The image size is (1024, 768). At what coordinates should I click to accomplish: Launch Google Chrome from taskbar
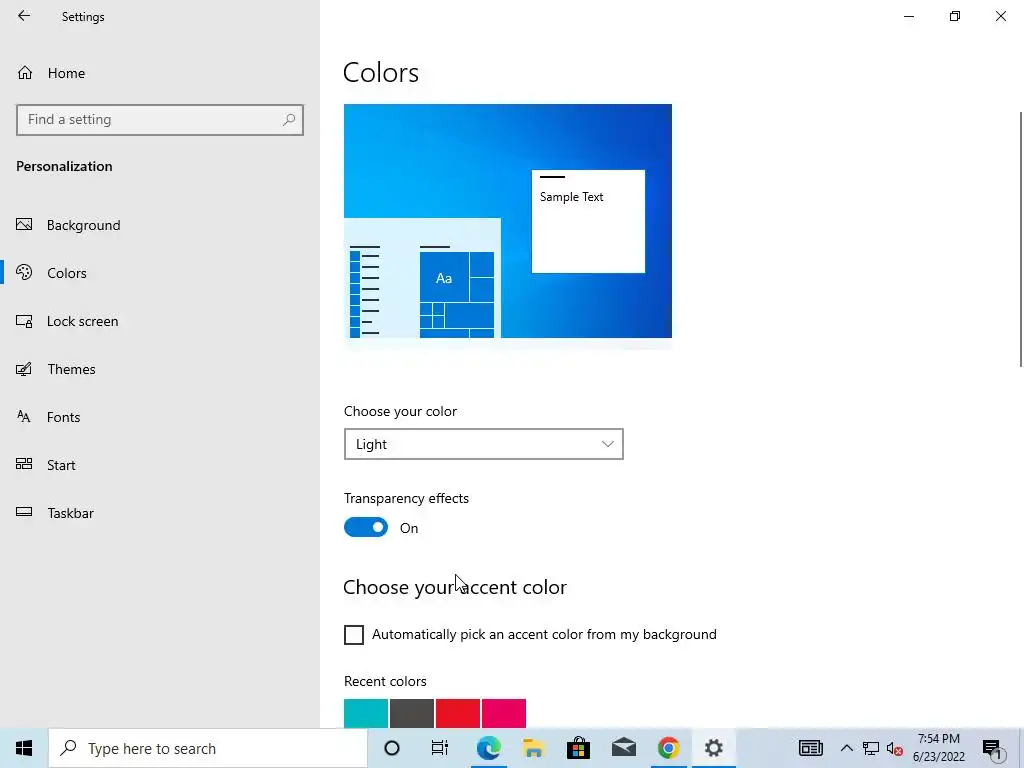point(668,748)
